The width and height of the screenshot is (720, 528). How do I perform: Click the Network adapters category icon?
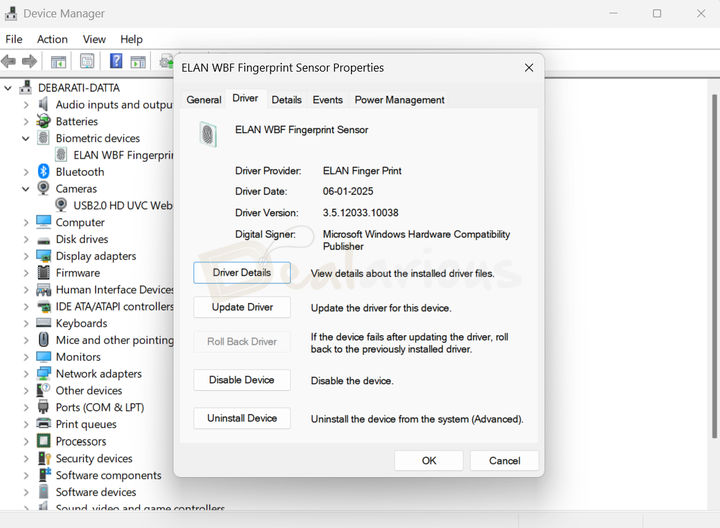pyautogui.click(x=44, y=373)
